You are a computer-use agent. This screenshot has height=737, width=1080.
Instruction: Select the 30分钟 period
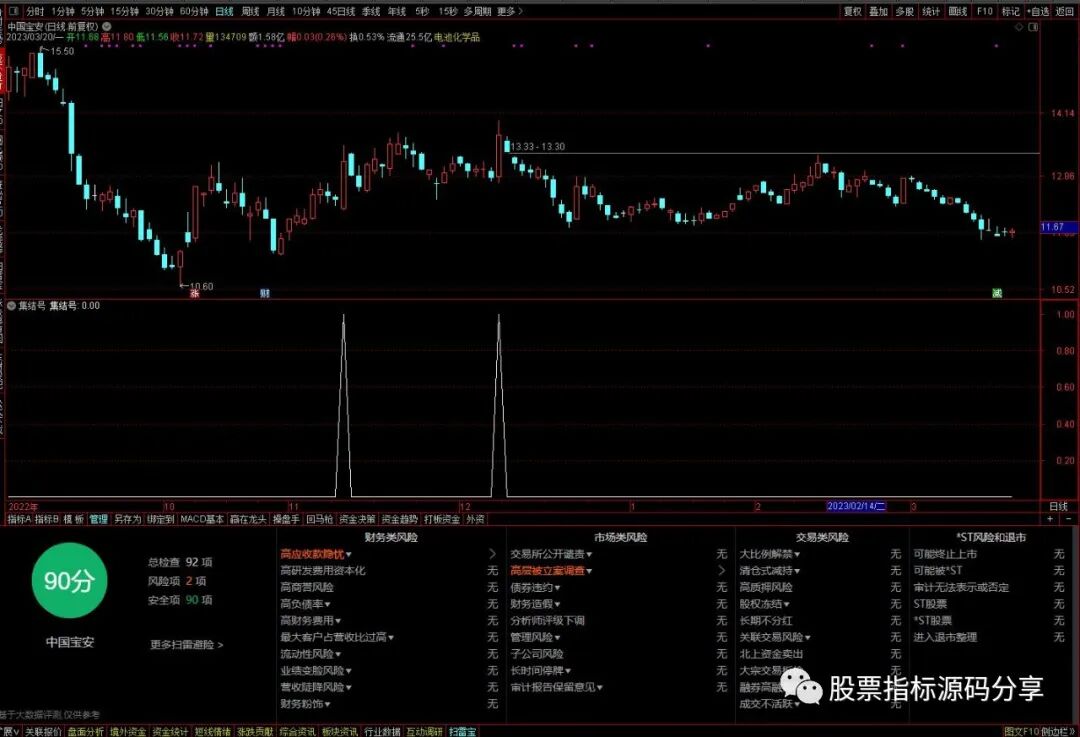(x=159, y=12)
